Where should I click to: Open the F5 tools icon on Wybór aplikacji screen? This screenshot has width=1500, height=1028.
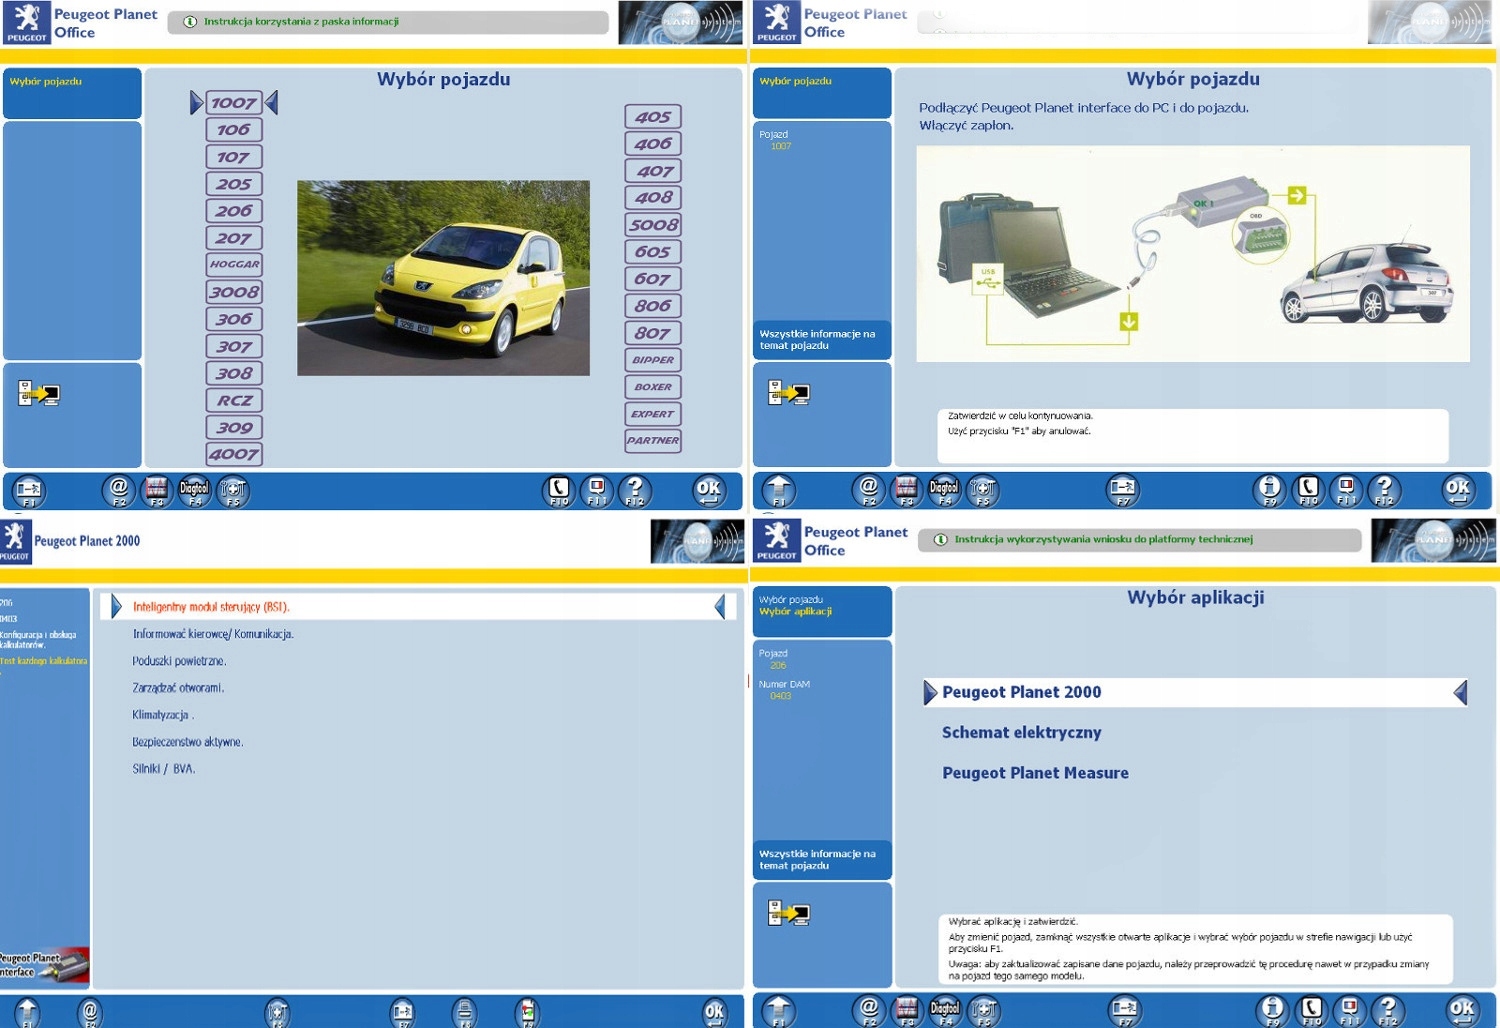983,1011
